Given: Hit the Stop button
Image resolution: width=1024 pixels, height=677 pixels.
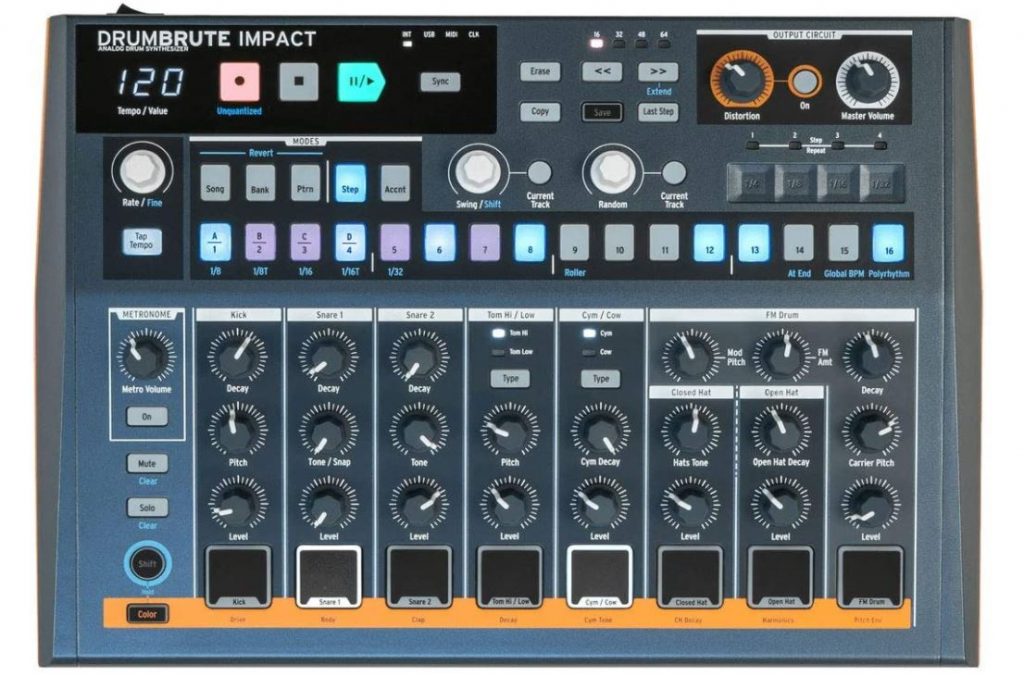Looking at the screenshot, I should point(298,82).
